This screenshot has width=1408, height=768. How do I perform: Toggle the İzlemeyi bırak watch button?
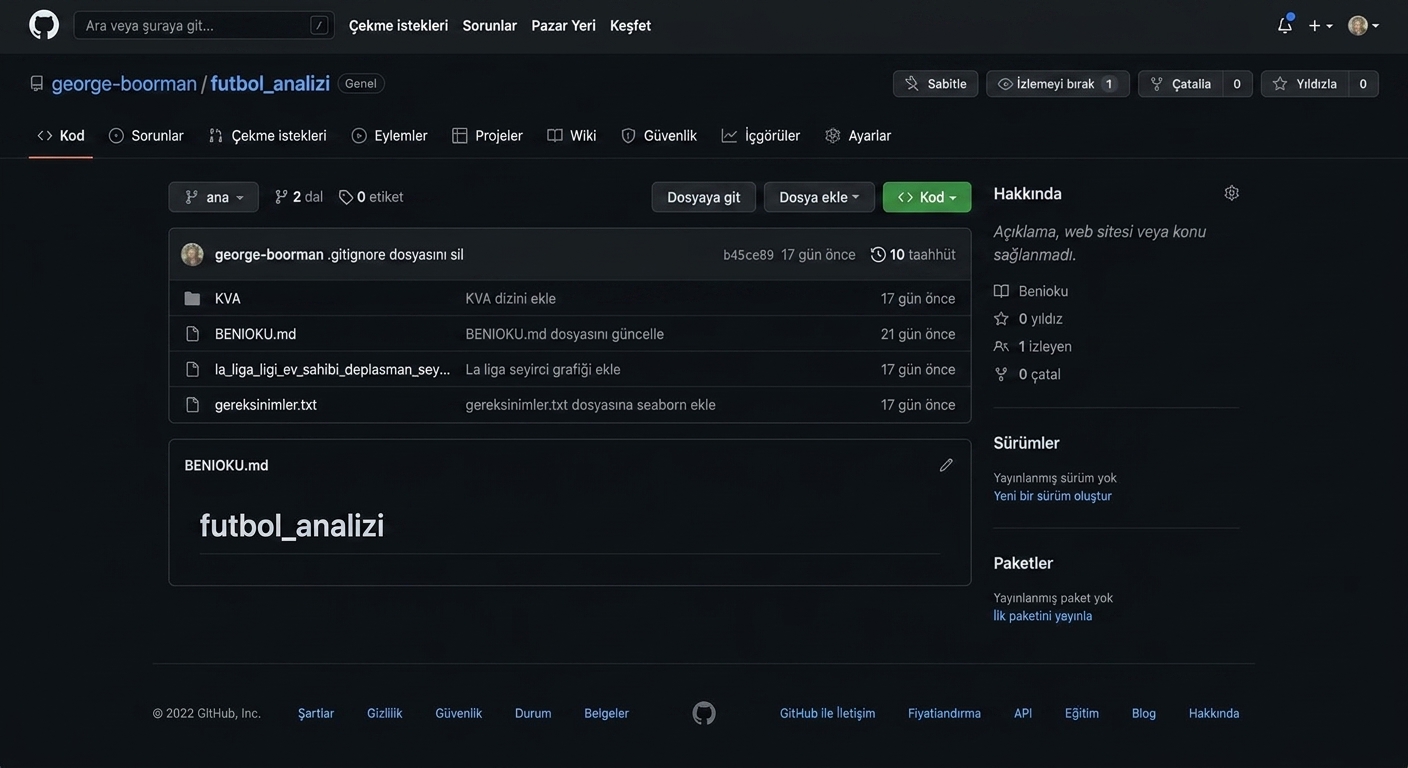click(1058, 84)
